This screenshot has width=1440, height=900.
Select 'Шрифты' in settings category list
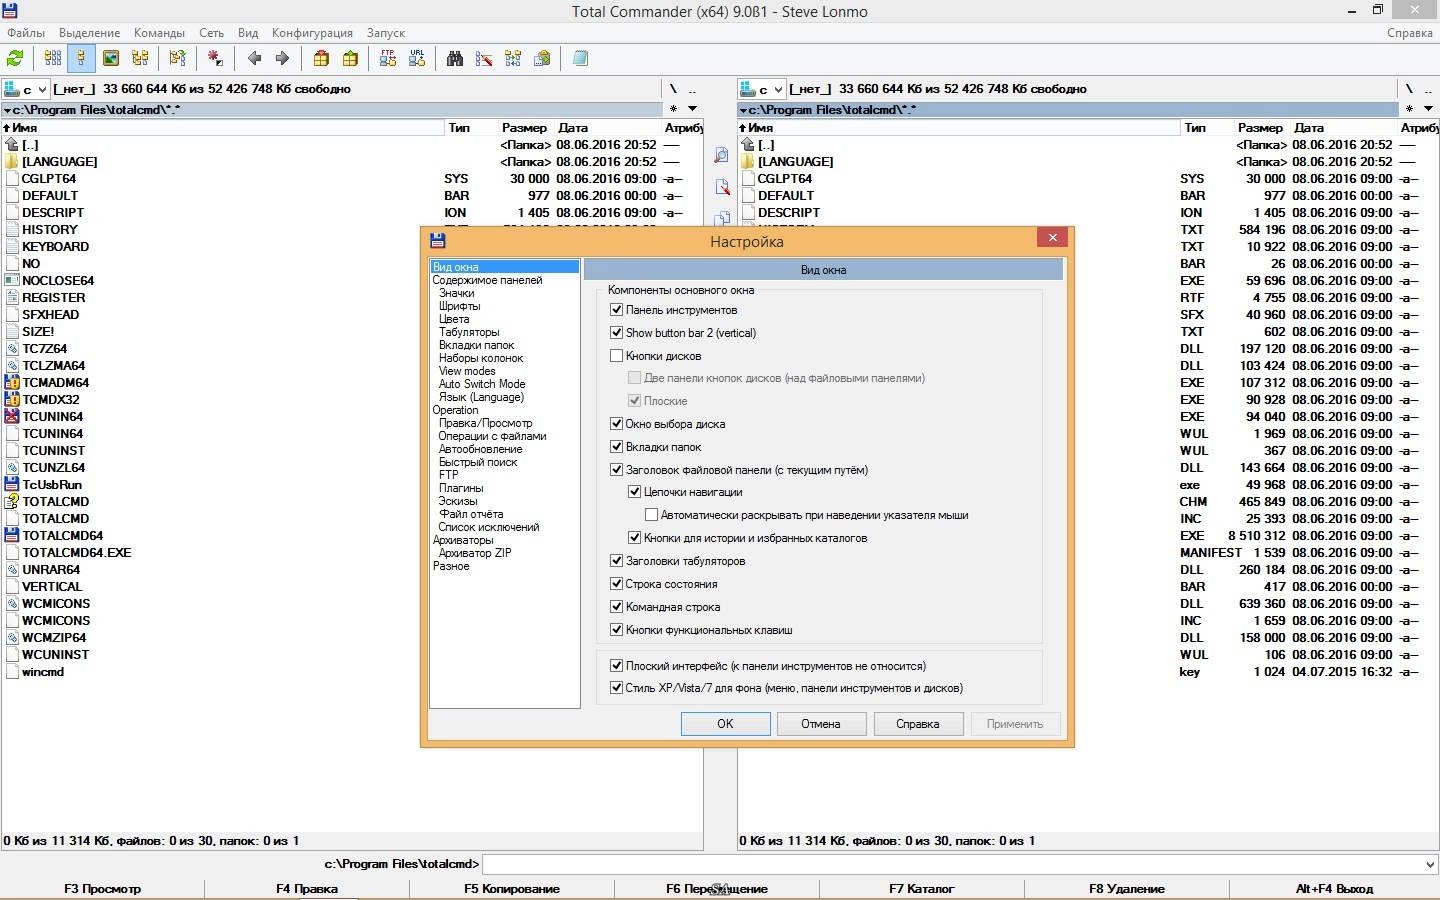[459, 306]
